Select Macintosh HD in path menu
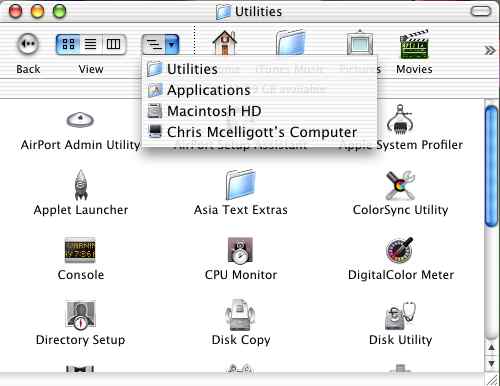500x386 pixels. tap(260, 111)
